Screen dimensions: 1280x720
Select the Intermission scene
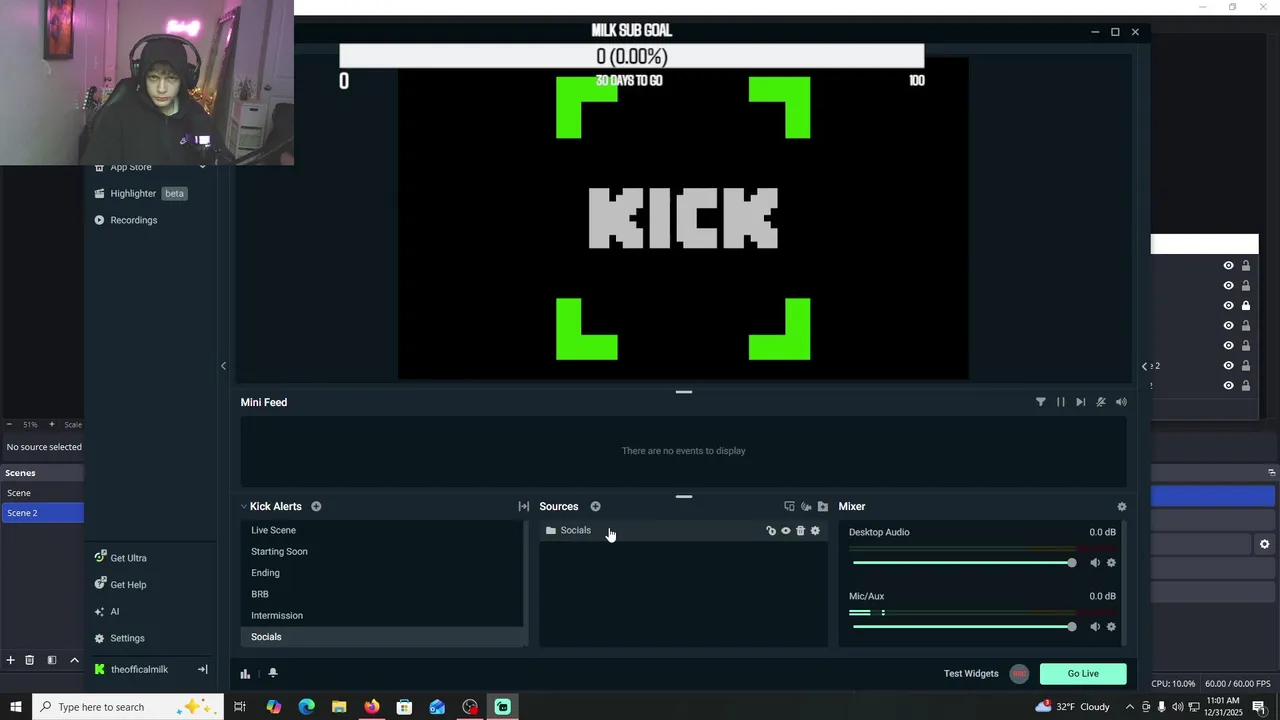click(x=382, y=615)
